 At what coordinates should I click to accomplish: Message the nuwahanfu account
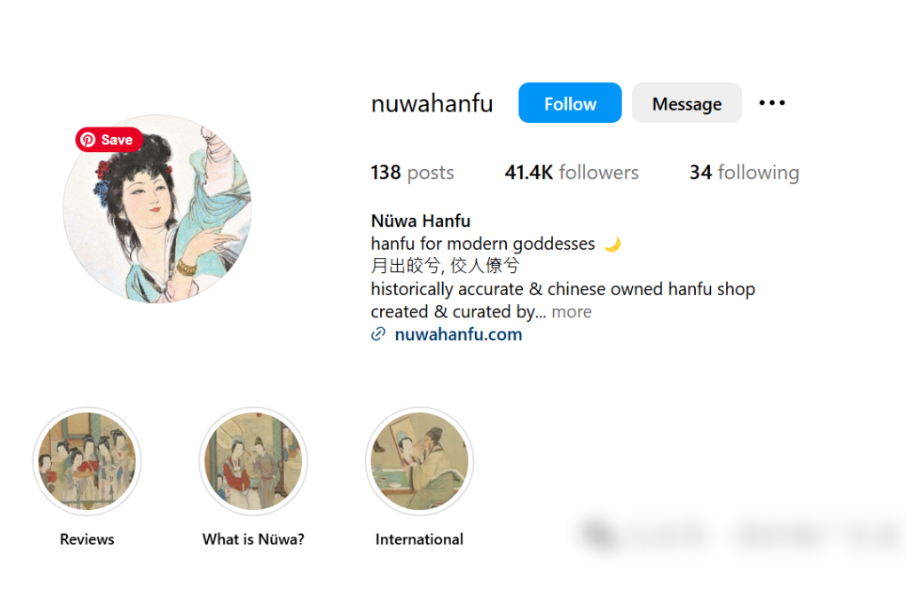(687, 103)
